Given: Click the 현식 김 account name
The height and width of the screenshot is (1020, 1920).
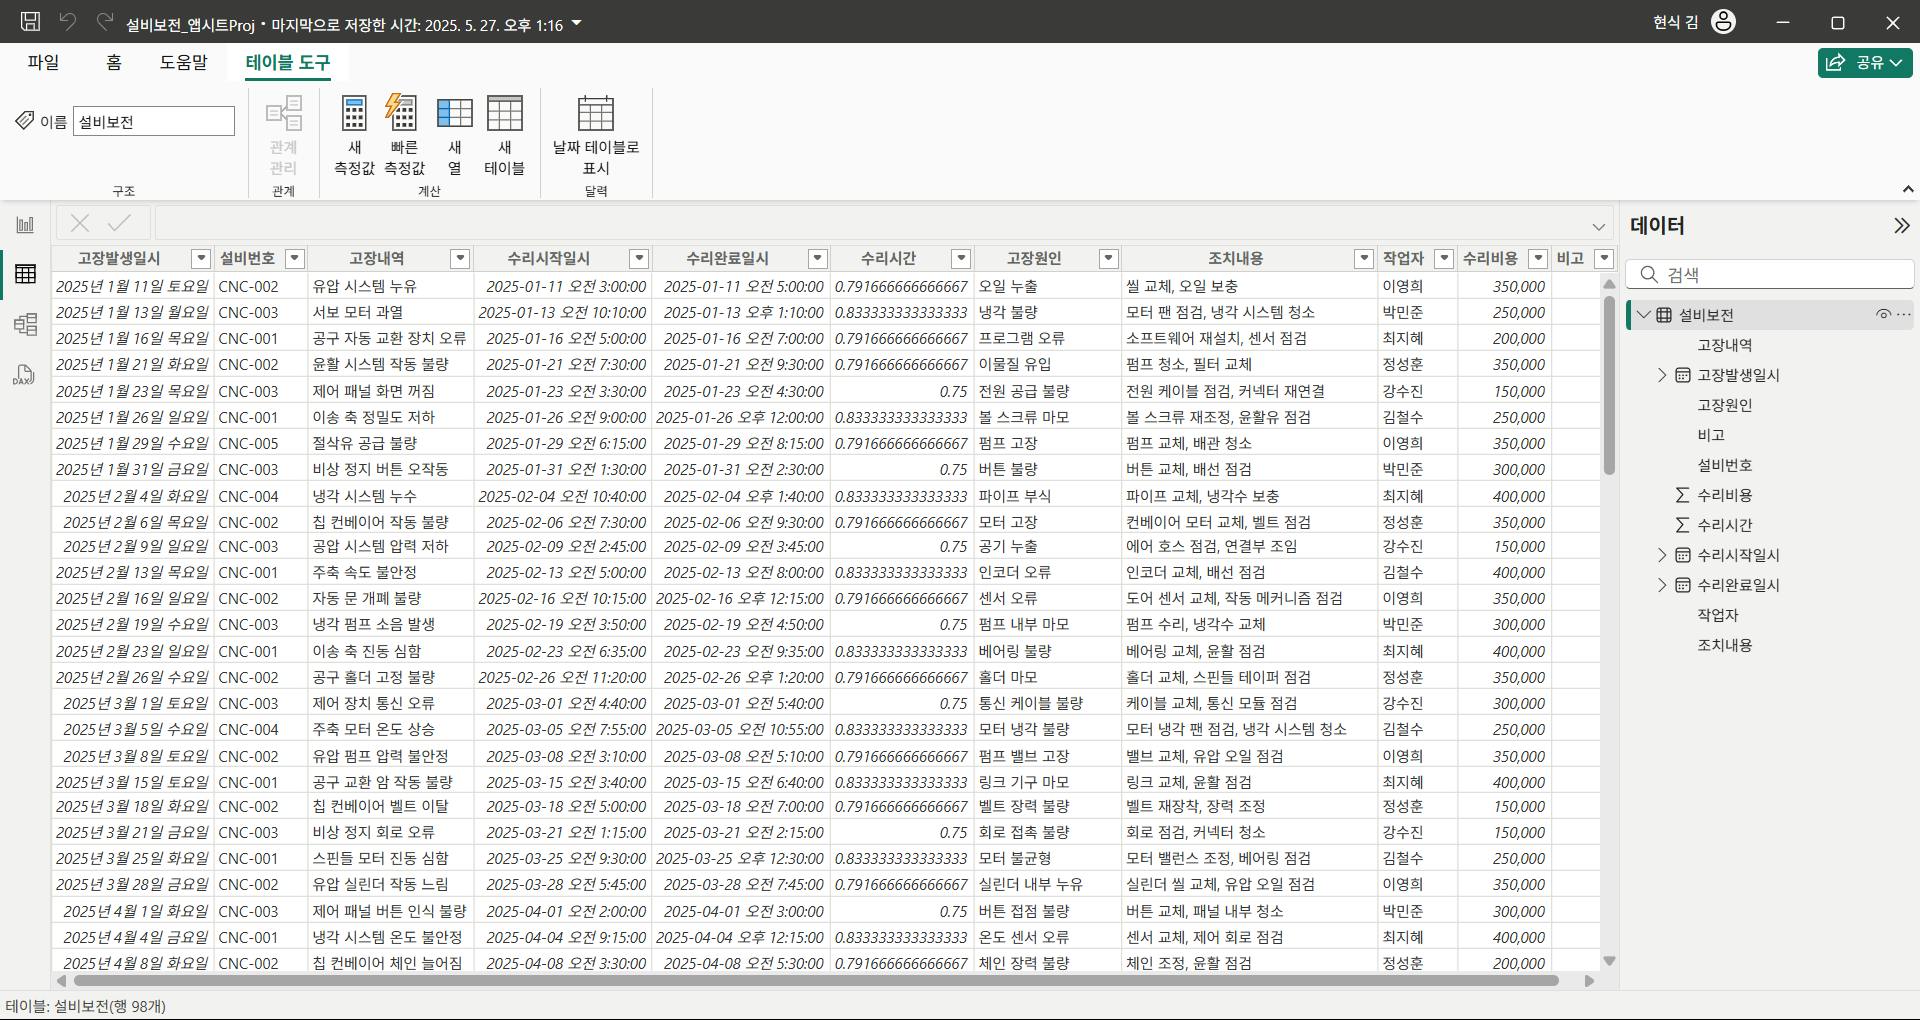Looking at the screenshot, I should coord(1676,22).
